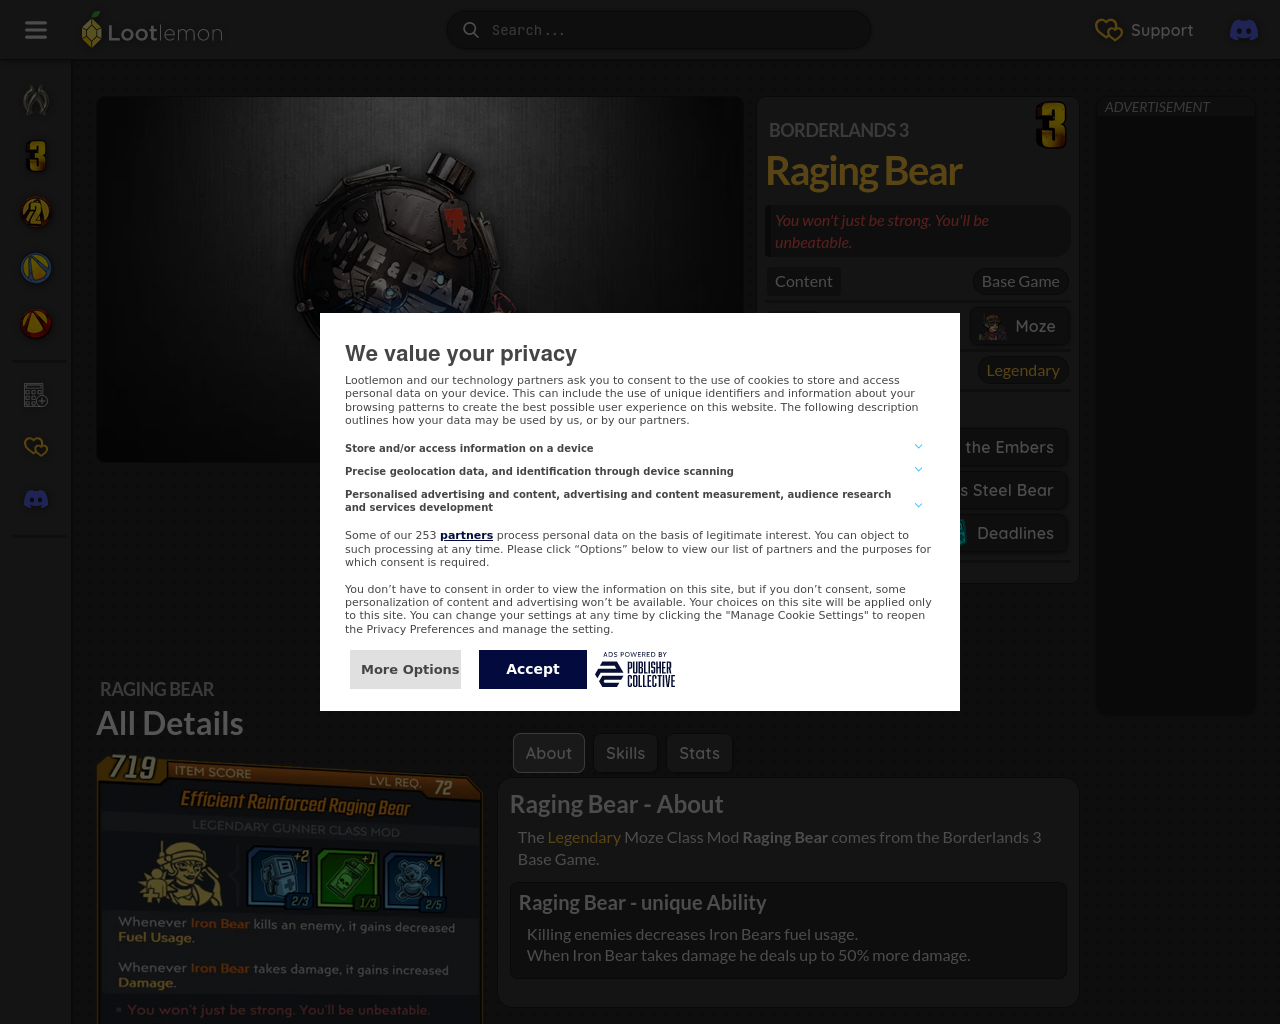Viewport: 1280px width, 1024px height.
Task: Switch to the About tab
Action: 549,753
